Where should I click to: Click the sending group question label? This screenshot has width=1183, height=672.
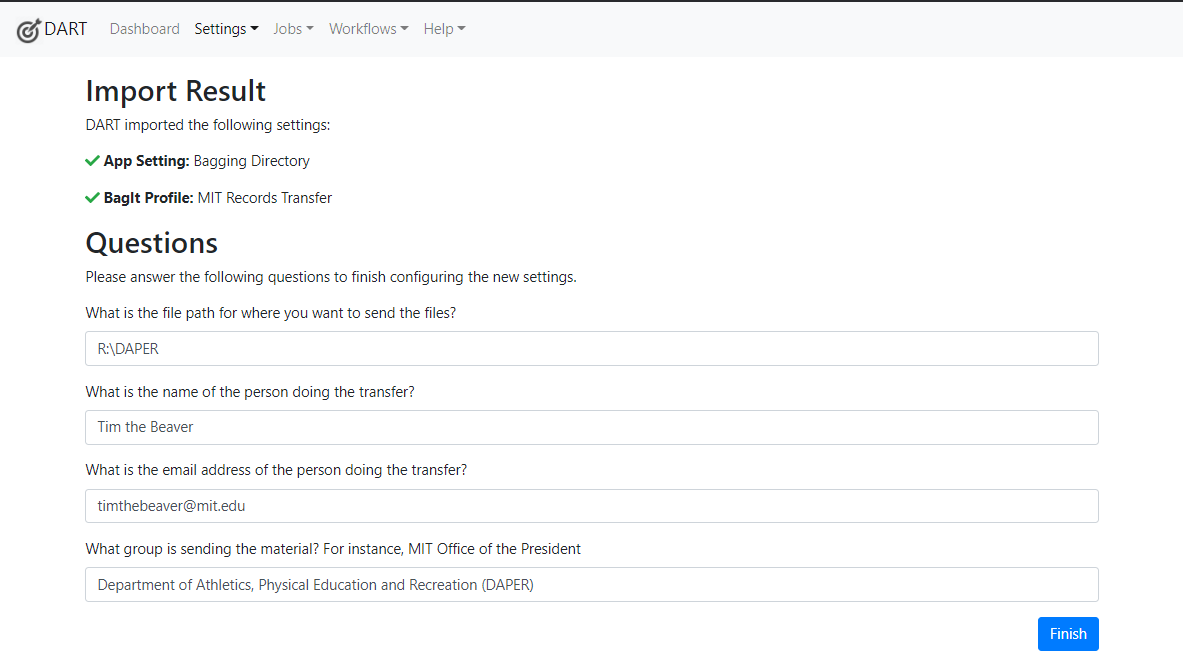(x=333, y=549)
